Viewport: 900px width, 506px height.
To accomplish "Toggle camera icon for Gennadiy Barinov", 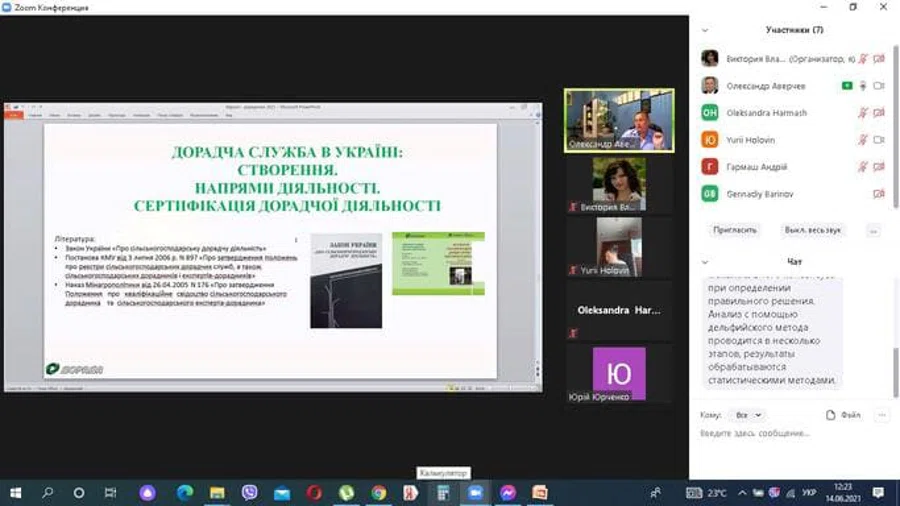I will 879,194.
